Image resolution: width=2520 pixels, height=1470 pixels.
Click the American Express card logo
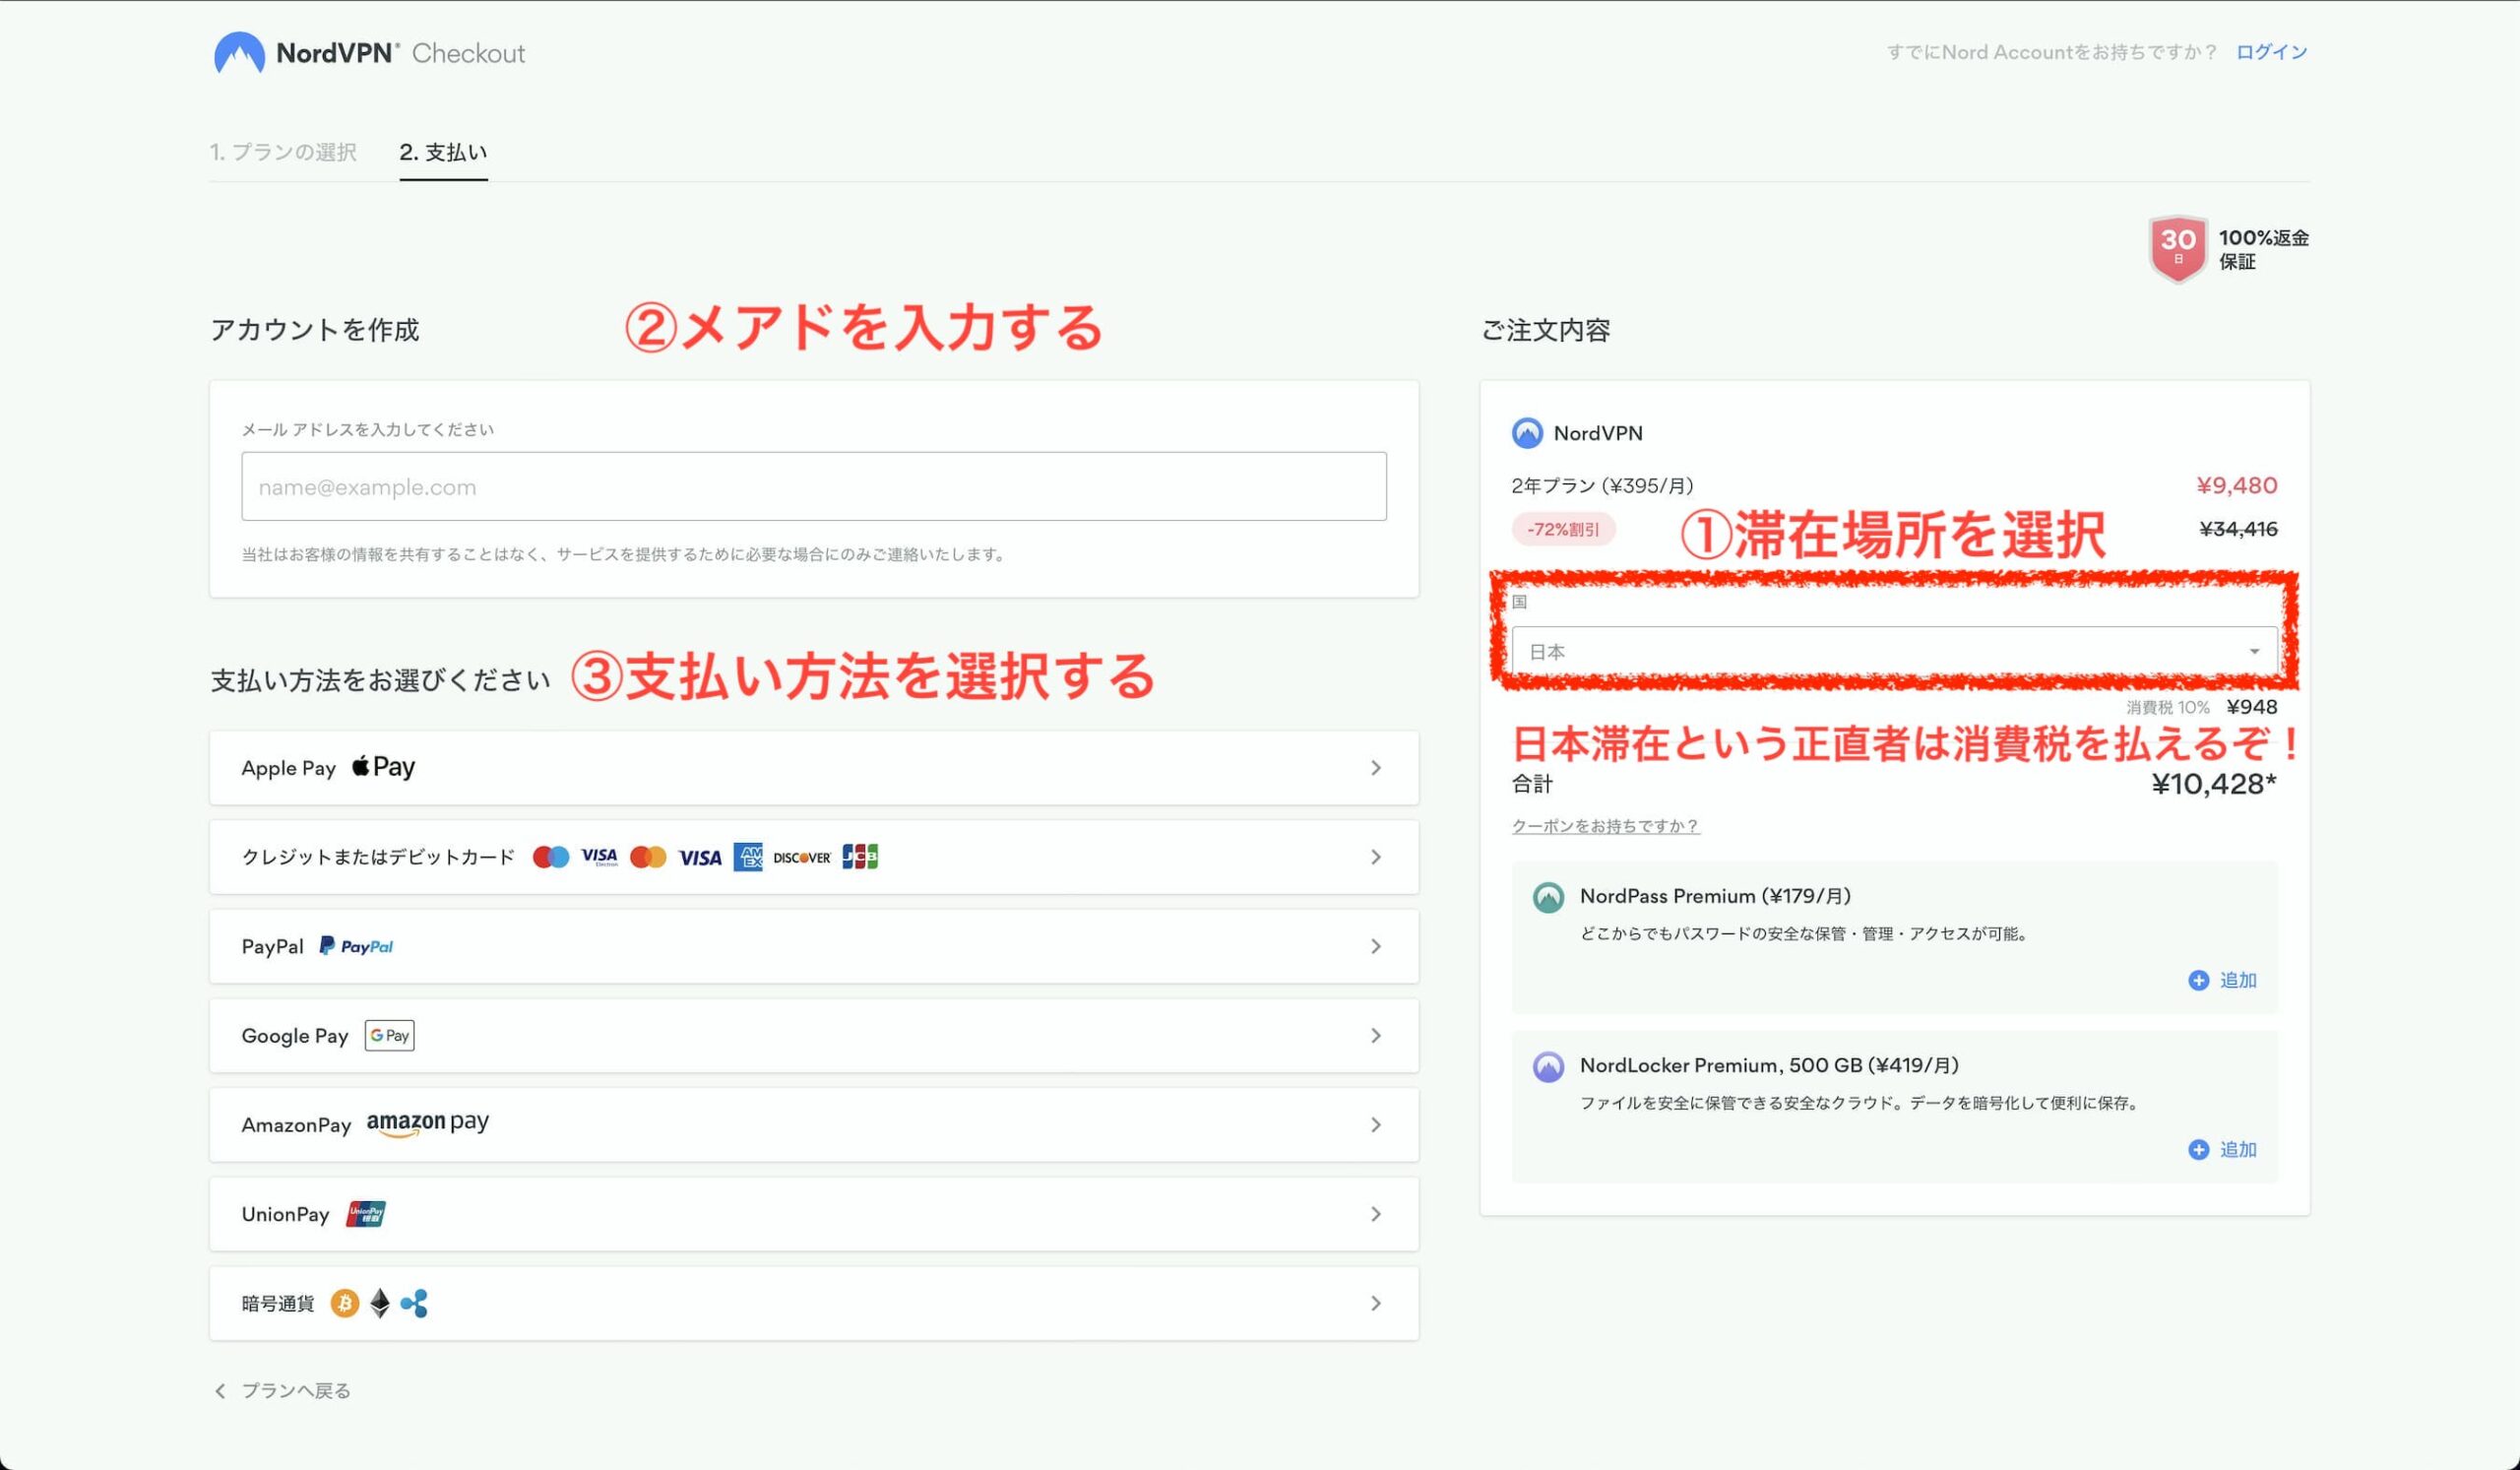747,857
